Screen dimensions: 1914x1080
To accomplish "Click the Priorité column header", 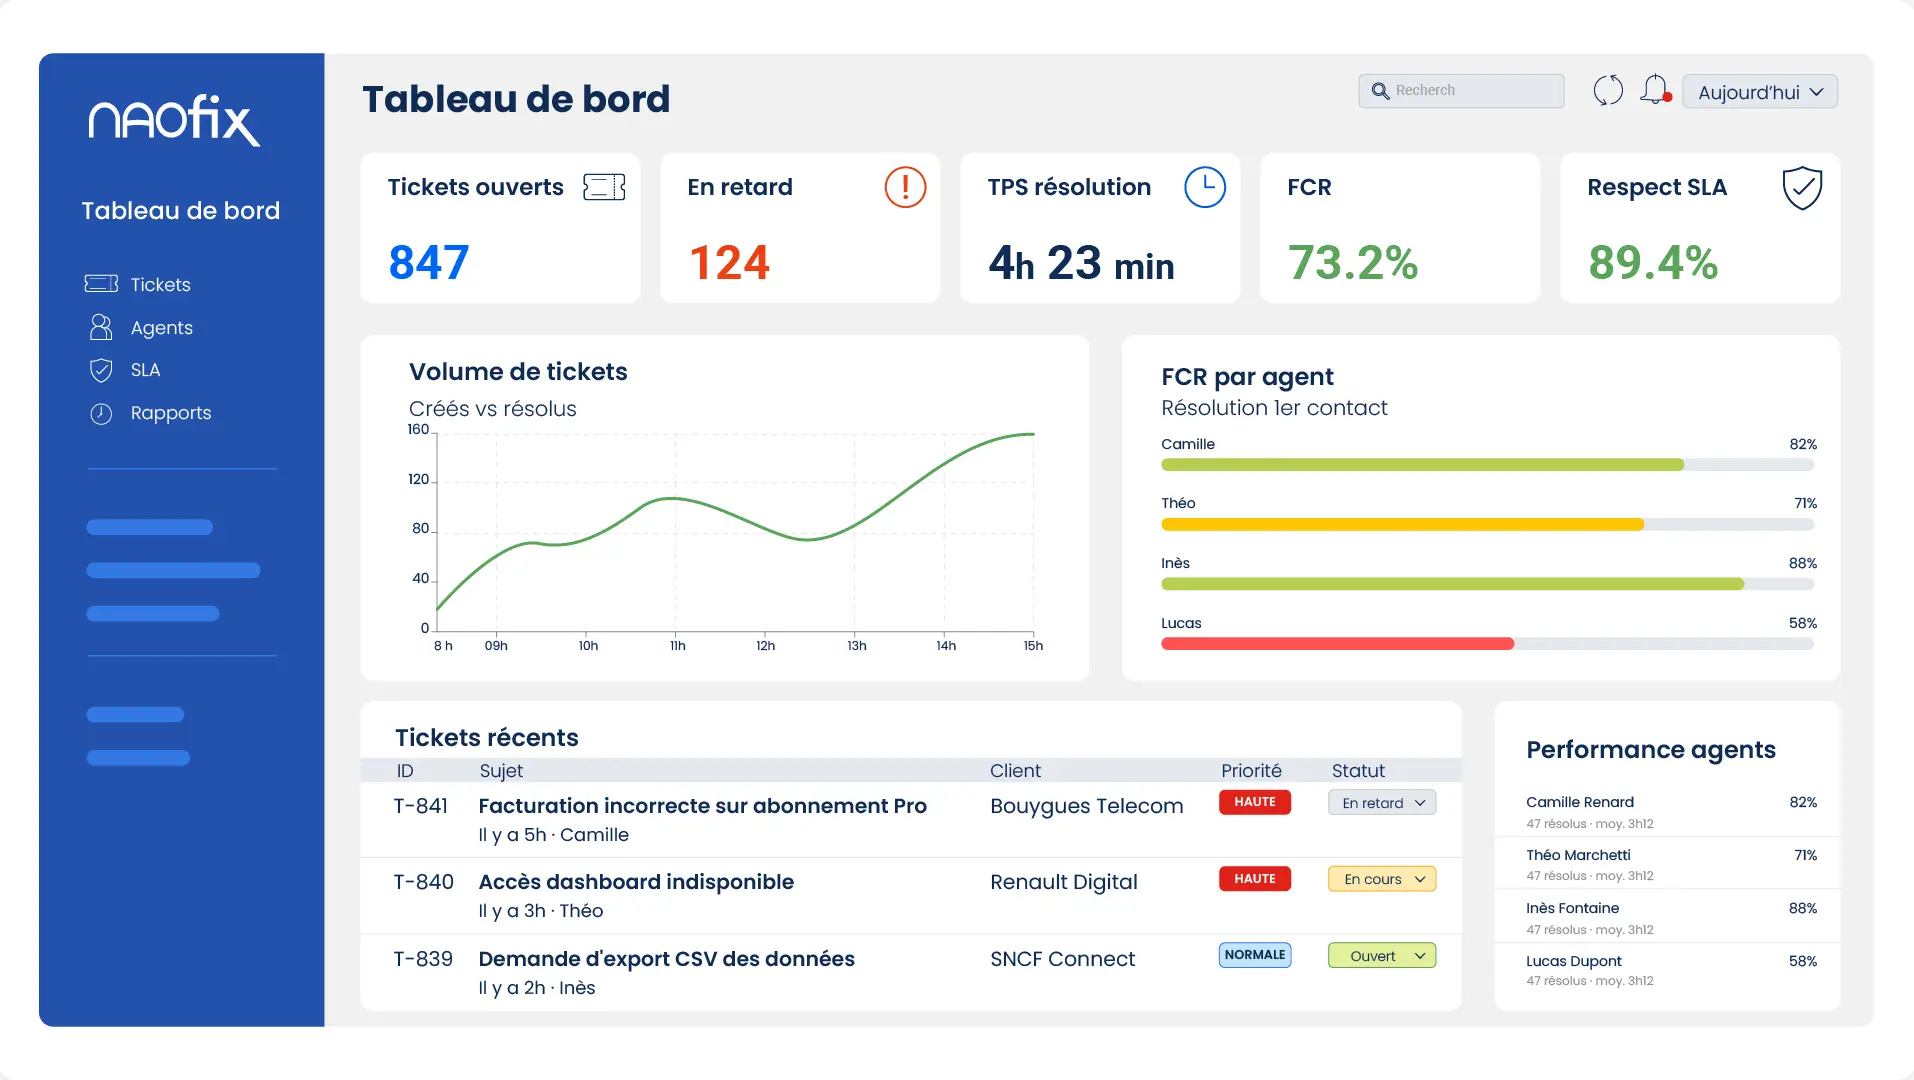I will [x=1251, y=771].
